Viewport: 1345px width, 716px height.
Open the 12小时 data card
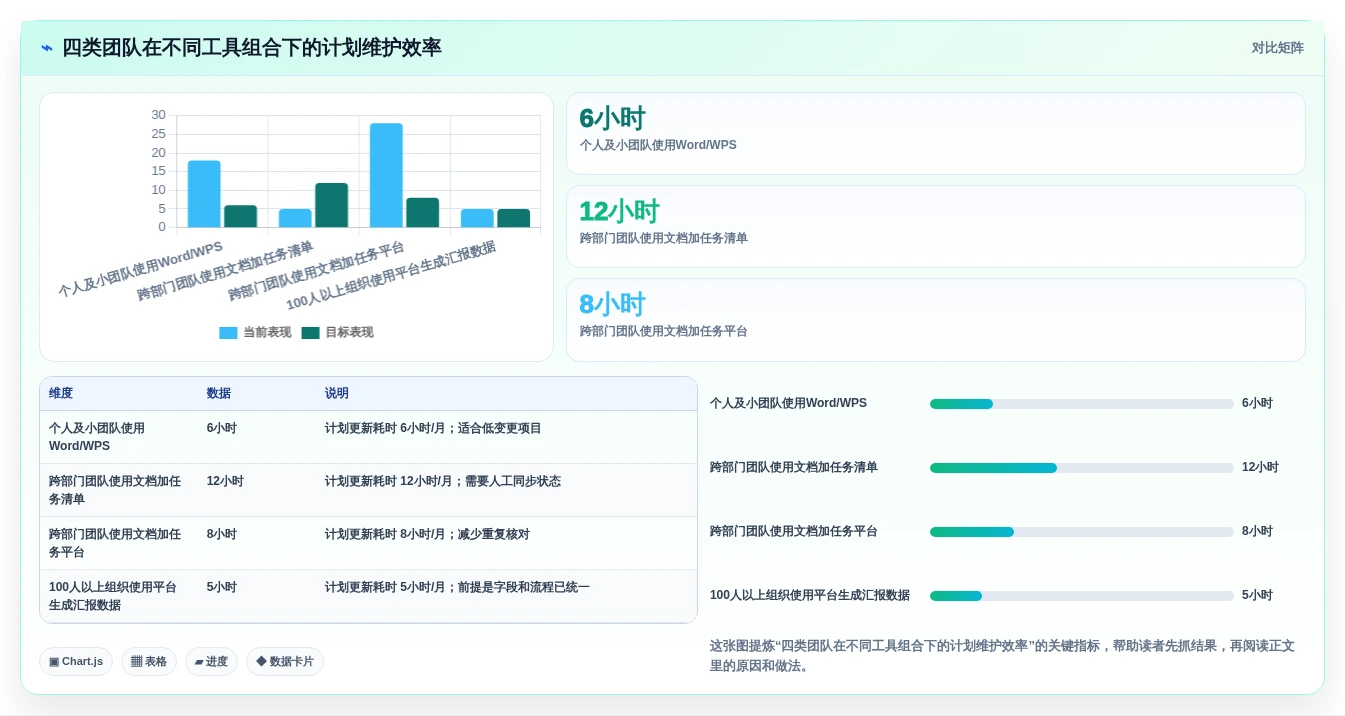pyautogui.click(x=935, y=226)
